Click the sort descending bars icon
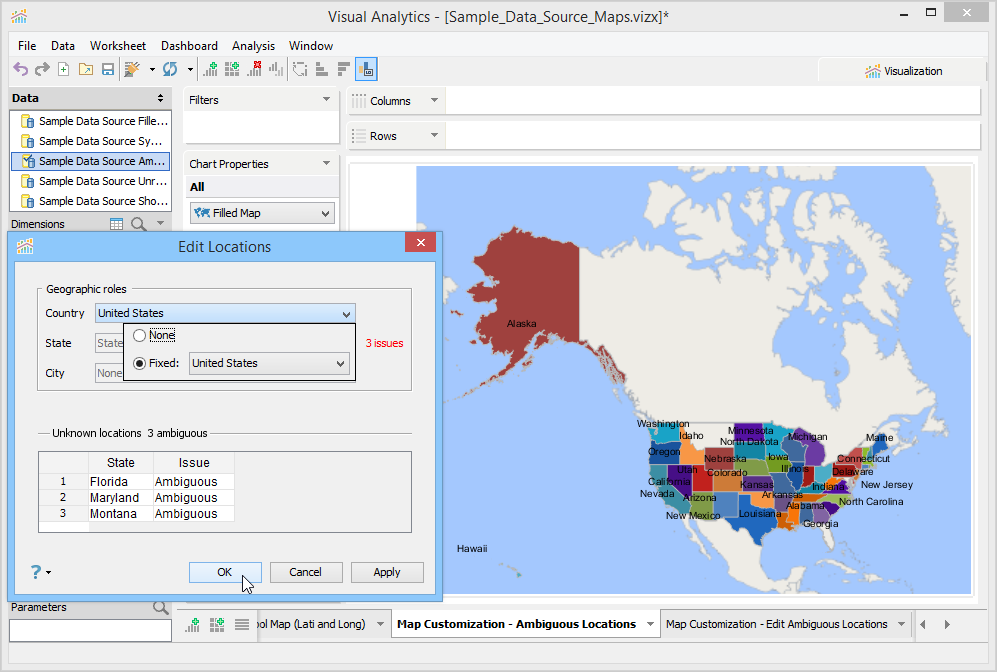997x672 pixels. pos(344,69)
